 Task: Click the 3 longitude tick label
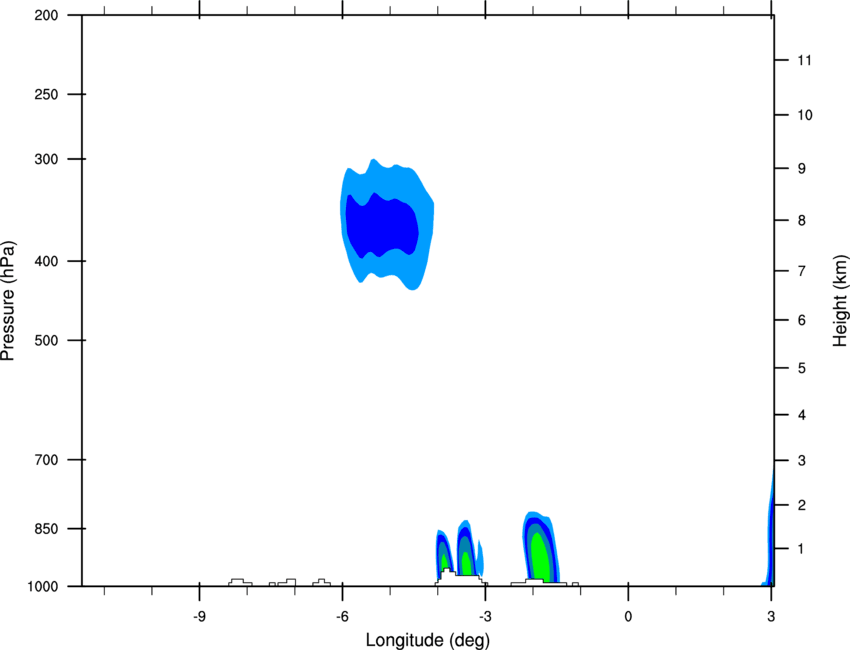click(771, 617)
